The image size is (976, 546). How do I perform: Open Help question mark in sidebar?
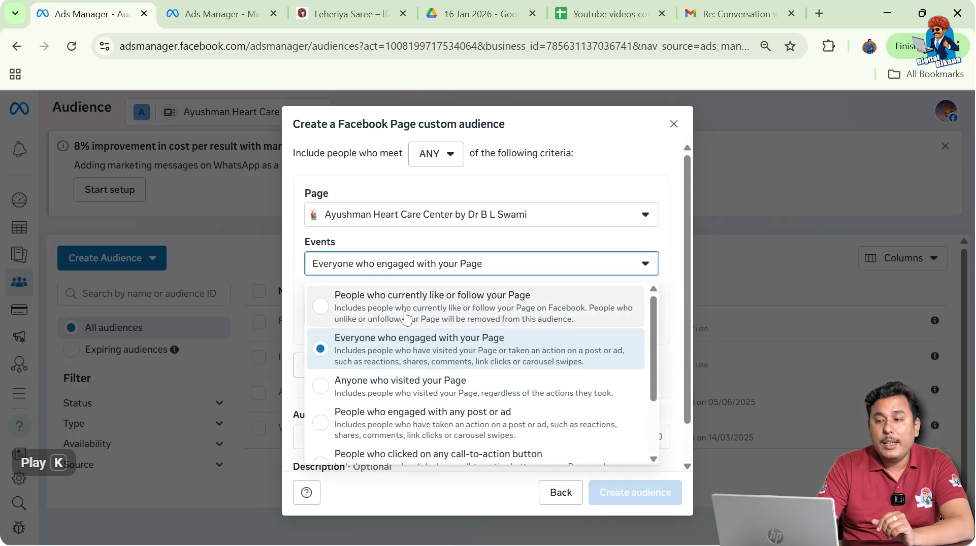tap(19, 426)
